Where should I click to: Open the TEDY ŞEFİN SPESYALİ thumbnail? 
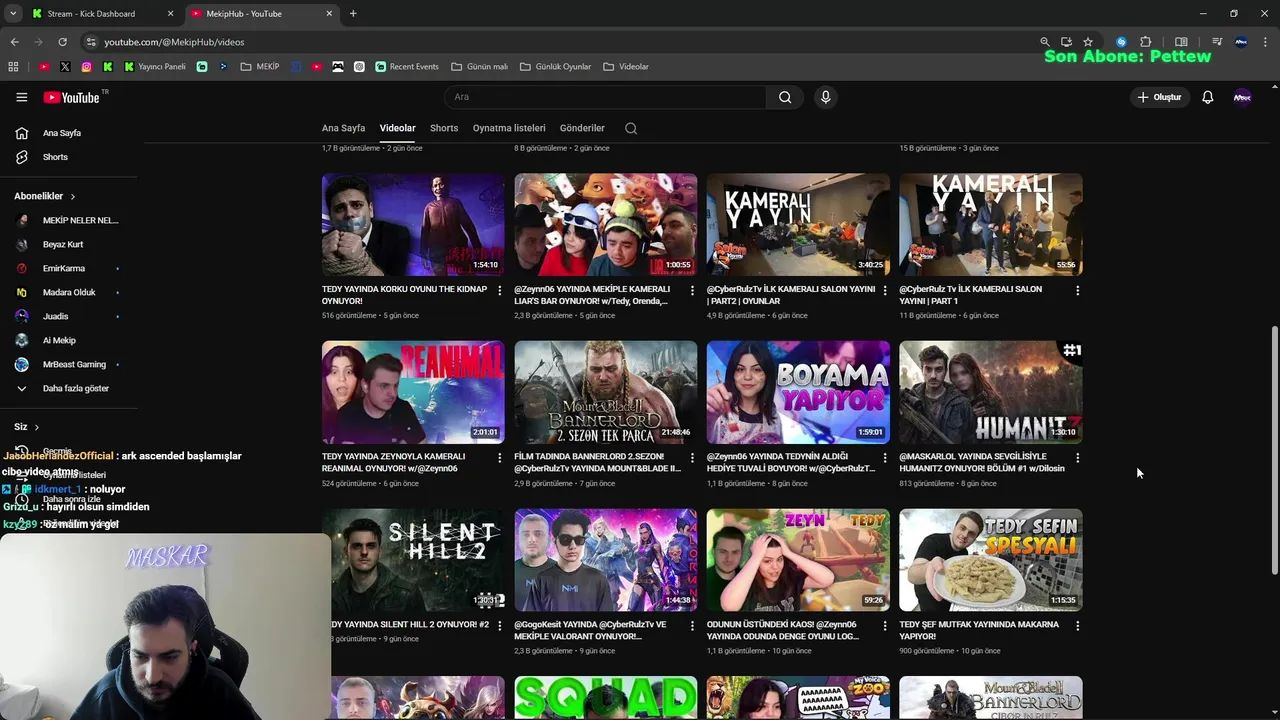991,560
